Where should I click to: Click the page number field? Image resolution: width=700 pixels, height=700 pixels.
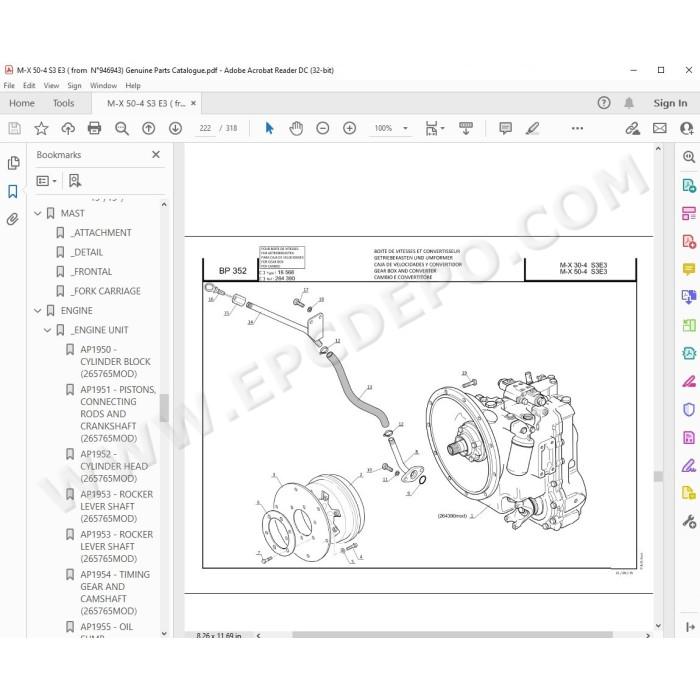(x=205, y=129)
